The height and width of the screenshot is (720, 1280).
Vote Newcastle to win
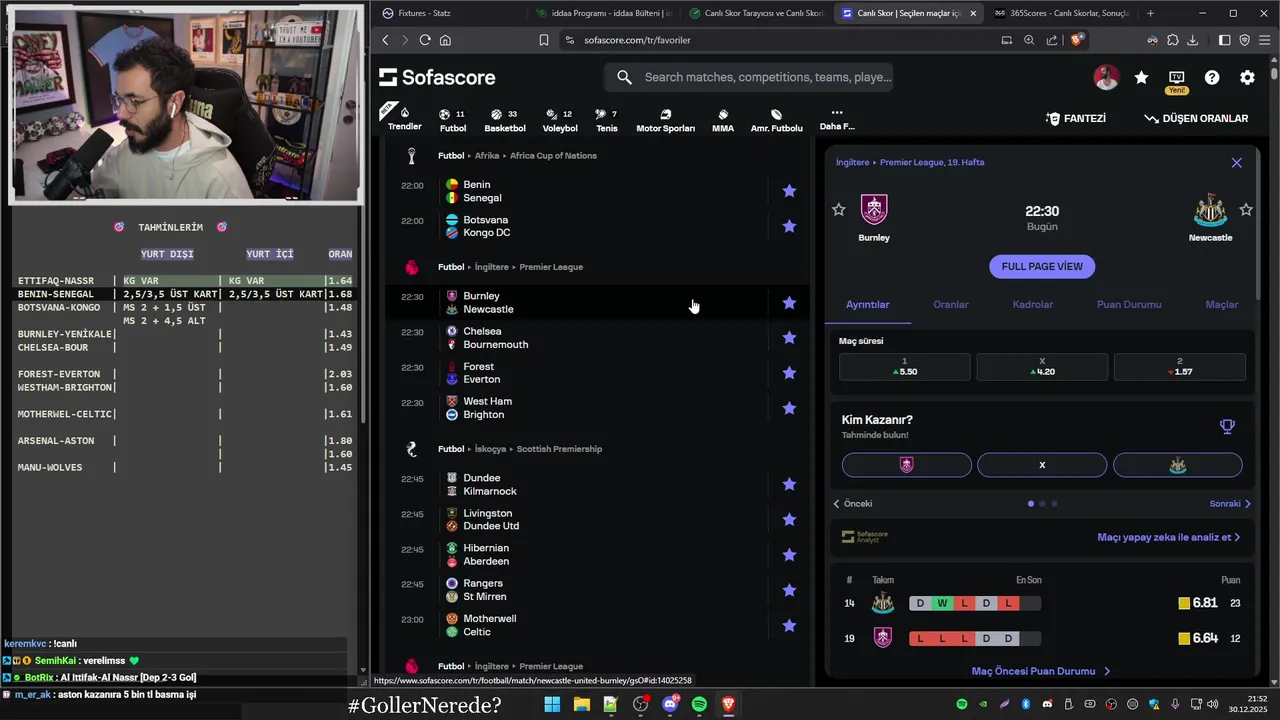(x=1178, y=465)
